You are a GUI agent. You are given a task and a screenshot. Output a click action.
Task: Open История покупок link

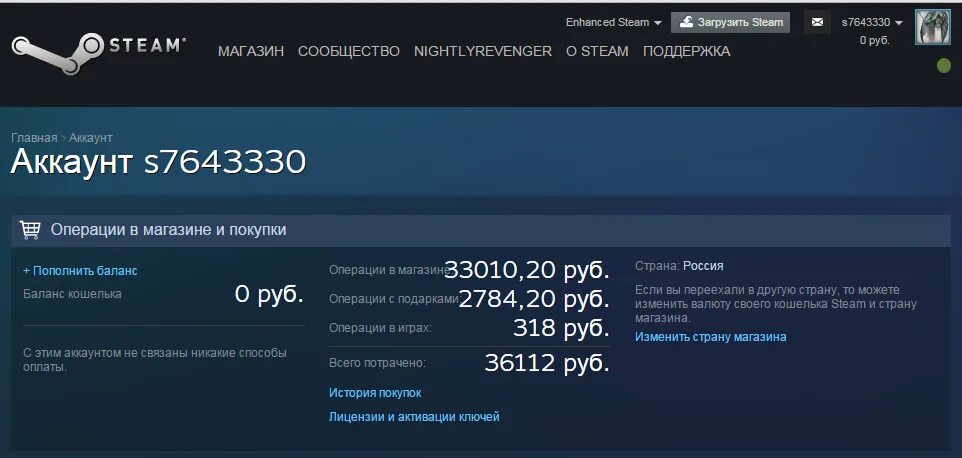tap(375, 393)
